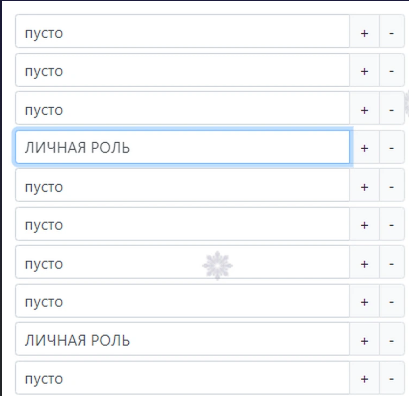409x396 pixels.
Task: Select the lower ЛИЧНАЯ РОЛЬ input field
Action: (x=182, y=339)
